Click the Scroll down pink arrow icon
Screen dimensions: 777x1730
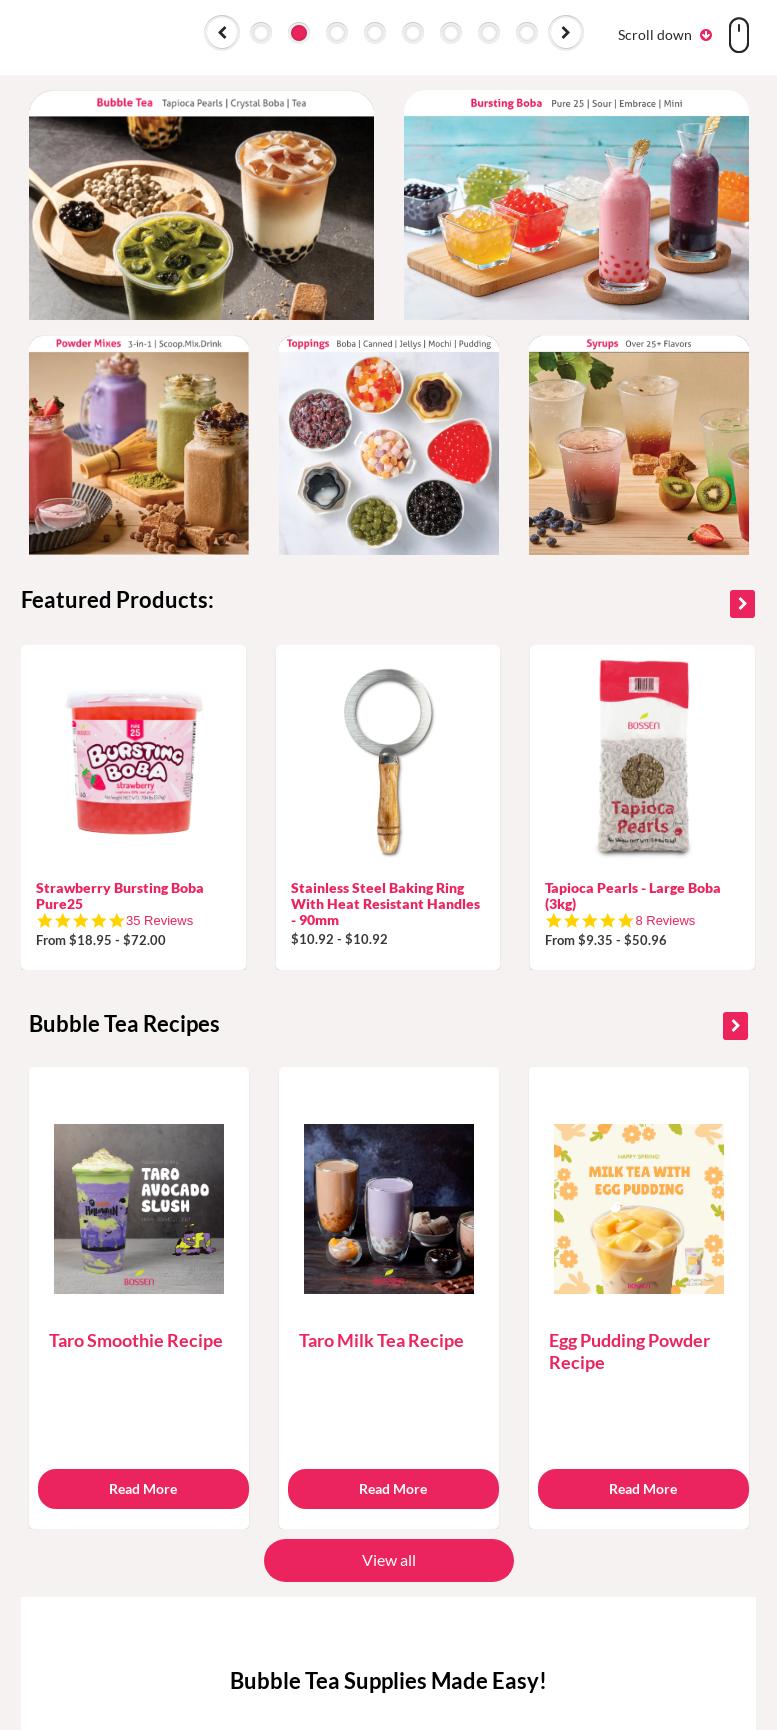pyautogui.click(x=706, y=35)
